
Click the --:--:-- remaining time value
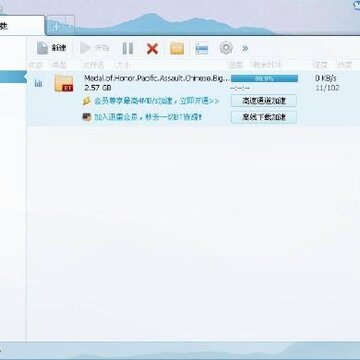[240, 89]
